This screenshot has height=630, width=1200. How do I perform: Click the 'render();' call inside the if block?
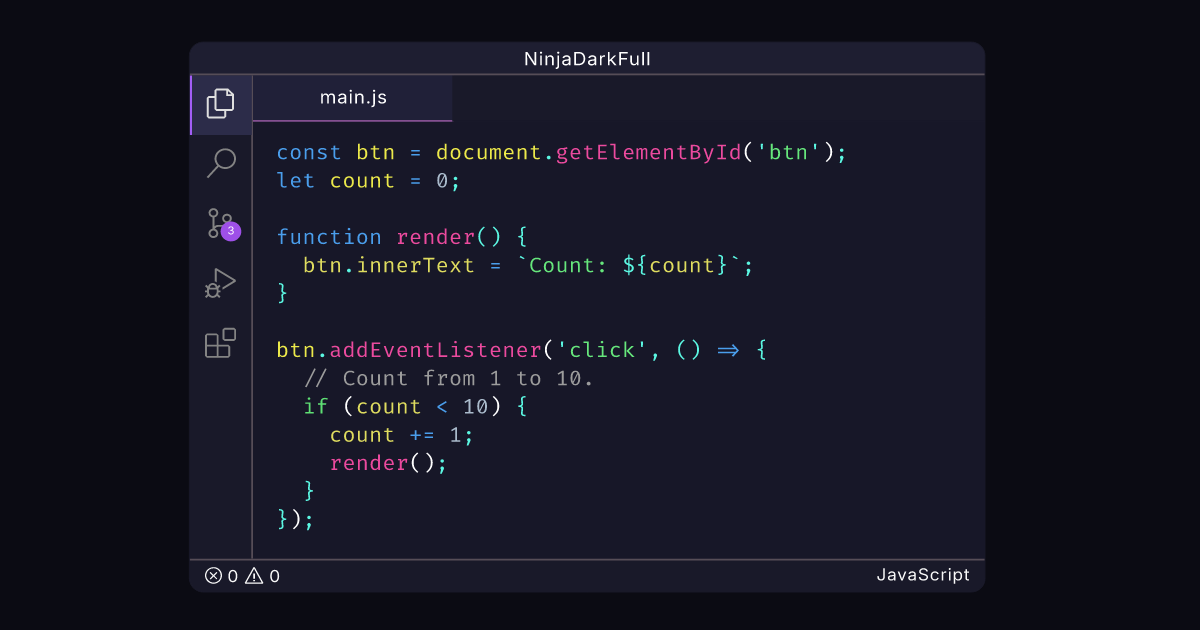[x=389, y=463]
